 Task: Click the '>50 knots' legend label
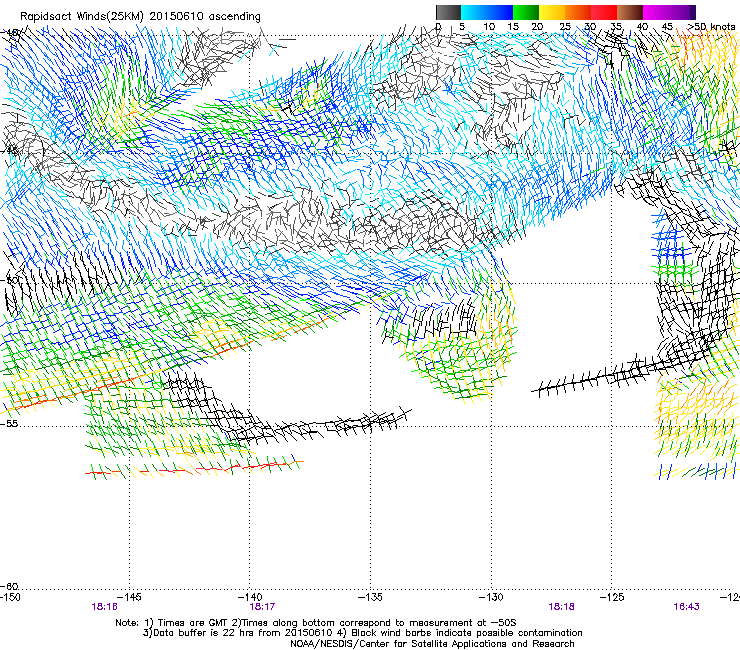pos(711,26)
